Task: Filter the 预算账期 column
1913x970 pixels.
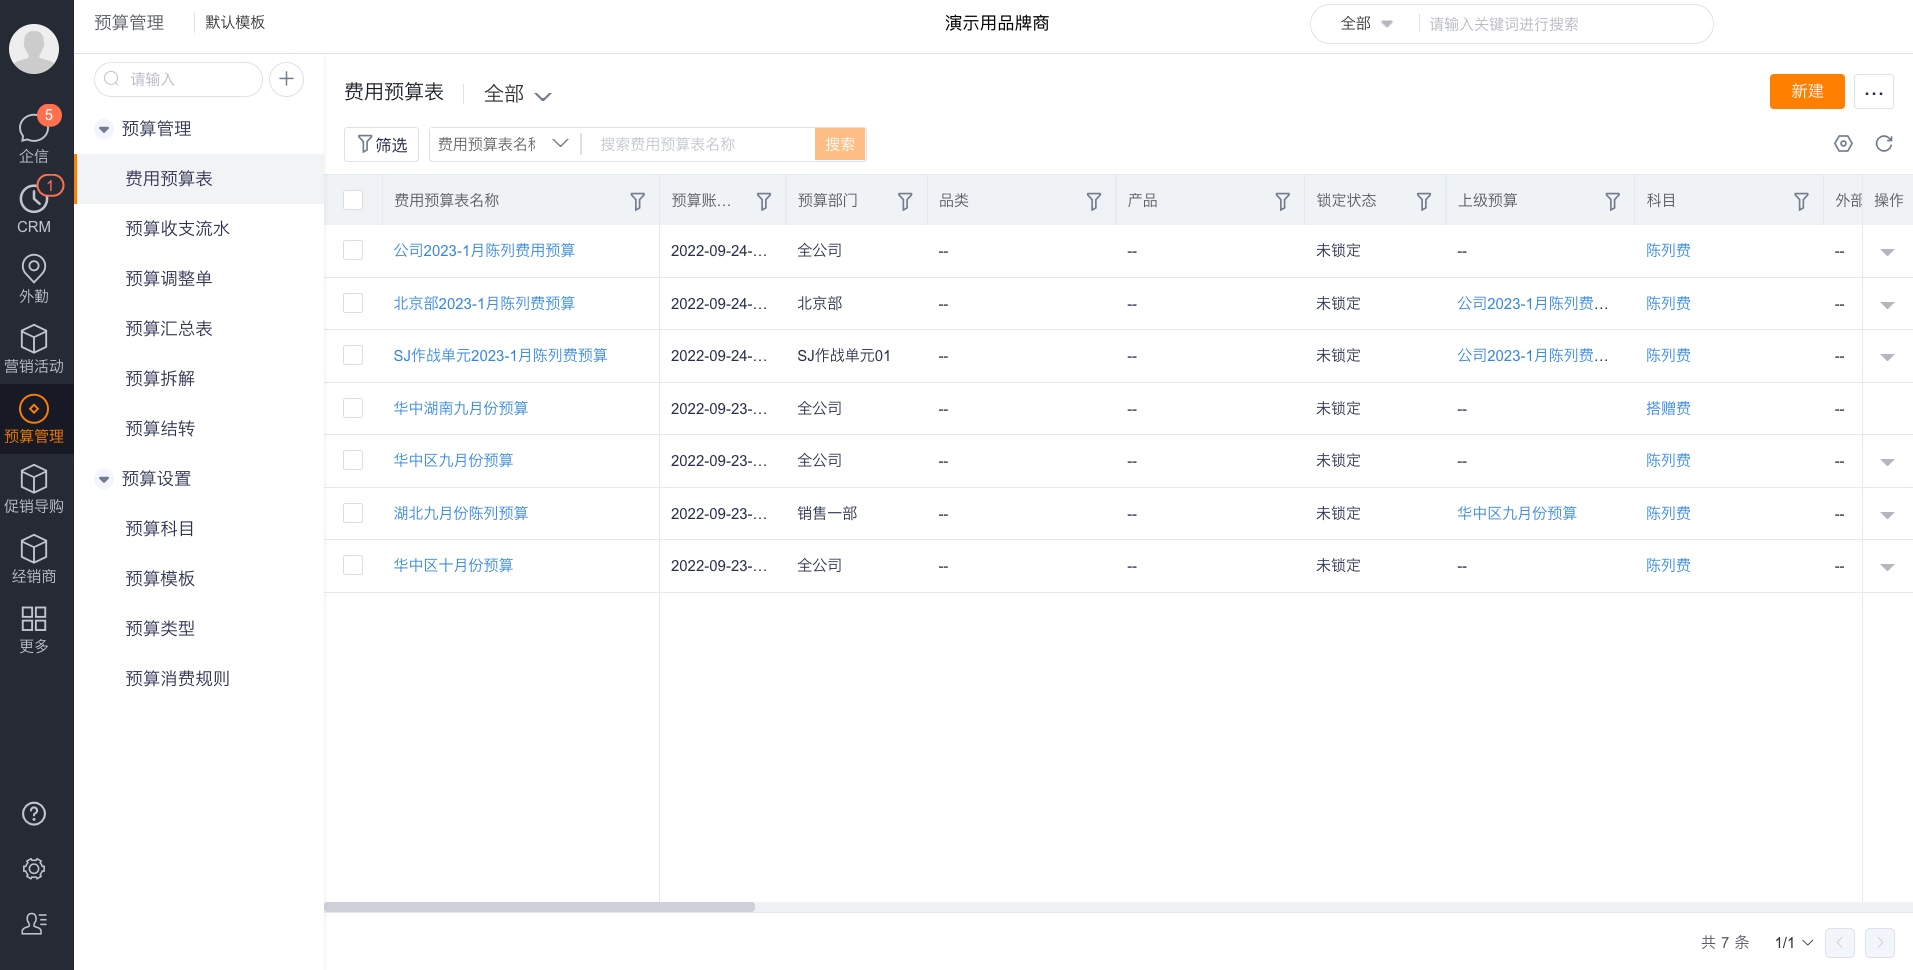Action: (x=764, y=201)
